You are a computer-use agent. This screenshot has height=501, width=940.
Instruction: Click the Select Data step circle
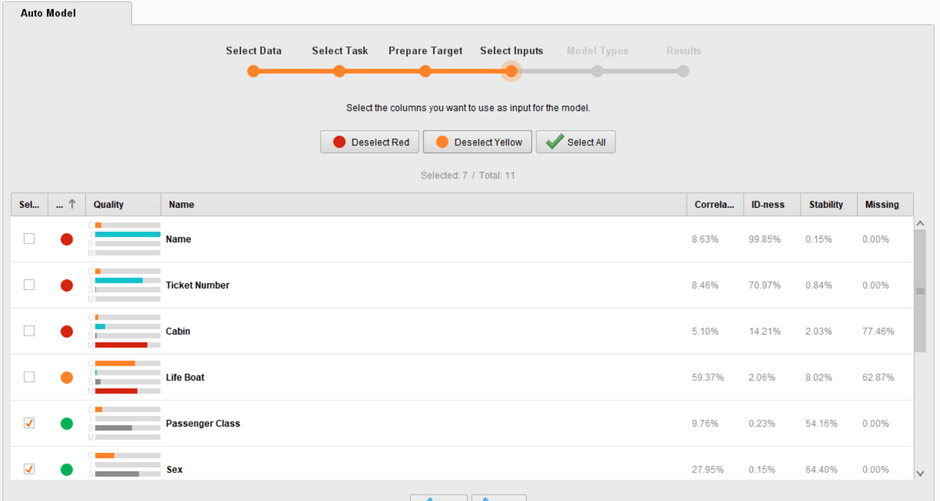pos(253,71)
